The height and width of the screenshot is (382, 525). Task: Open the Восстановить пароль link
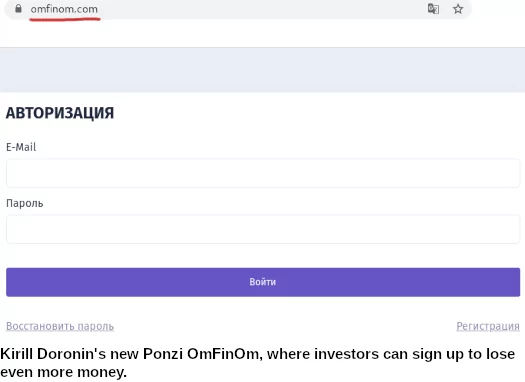(x=60, y=326)
